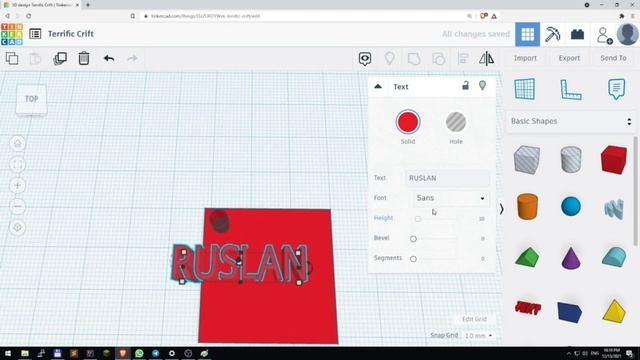Open the Bricks mode
This screenshot has width=640, height=360.
[577, 34]
